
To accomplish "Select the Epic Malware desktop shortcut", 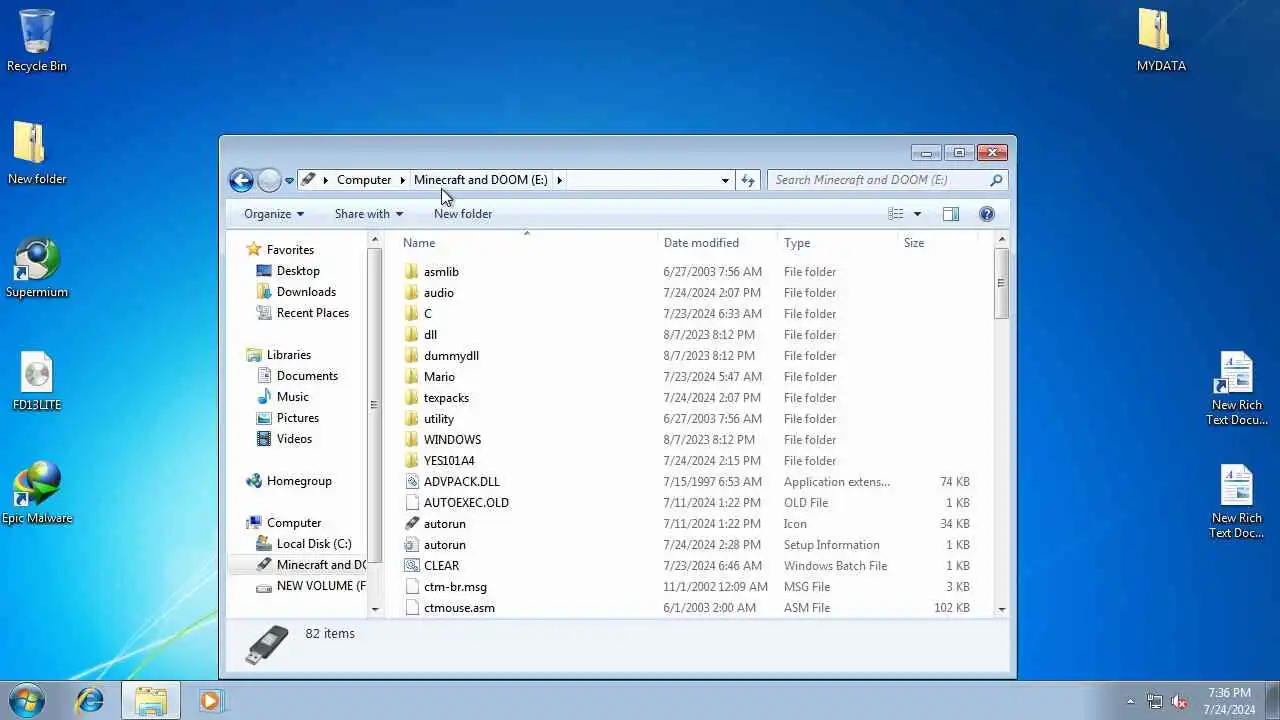I will tap(37, 493).
